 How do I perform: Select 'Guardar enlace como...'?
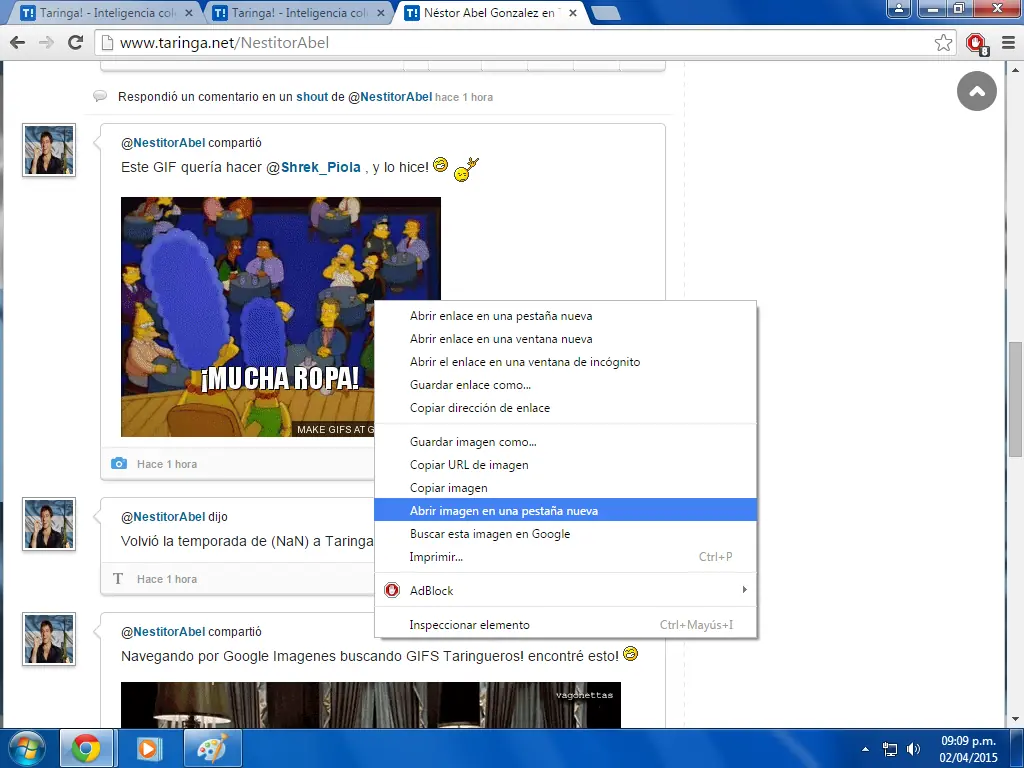coord(566,385)
